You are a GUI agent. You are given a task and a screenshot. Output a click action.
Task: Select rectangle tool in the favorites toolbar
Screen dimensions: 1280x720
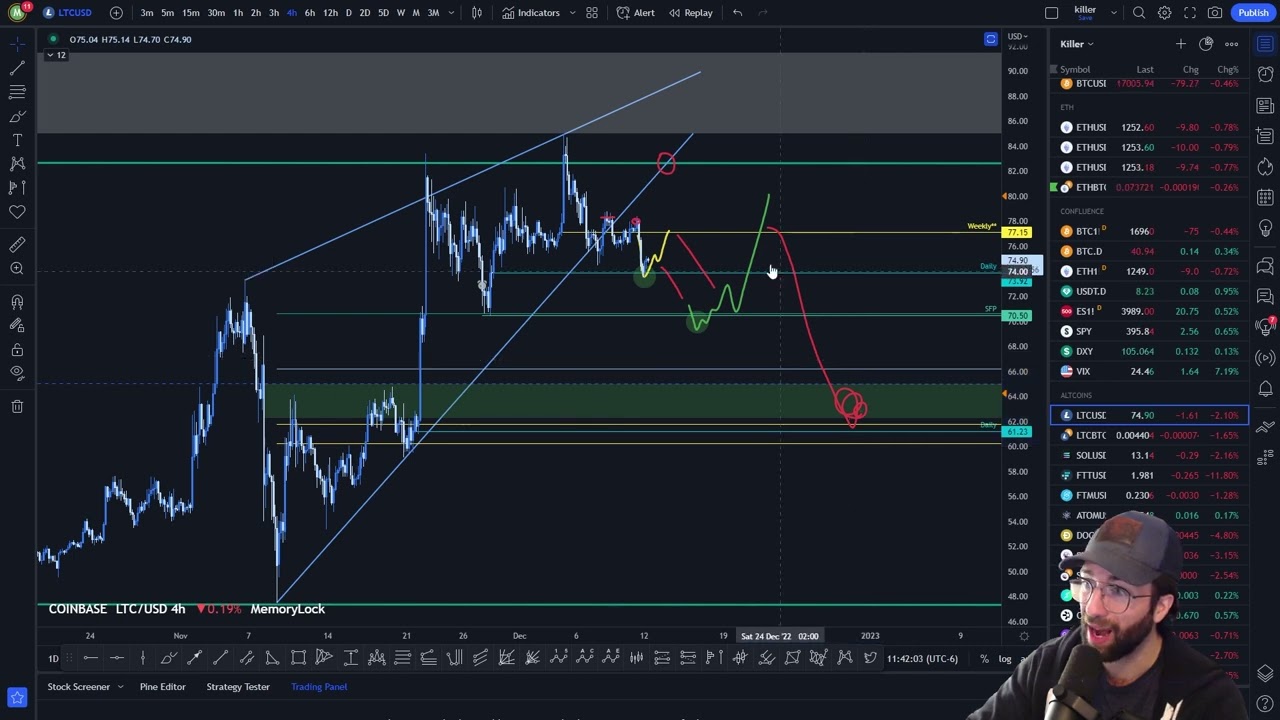coord(298,657)
